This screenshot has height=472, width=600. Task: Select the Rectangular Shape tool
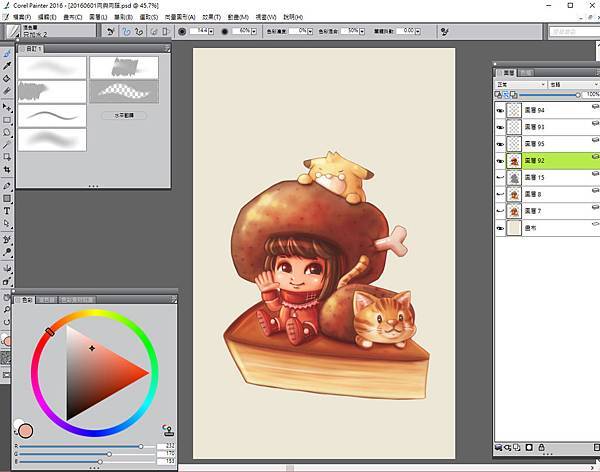tap(7, 198)
